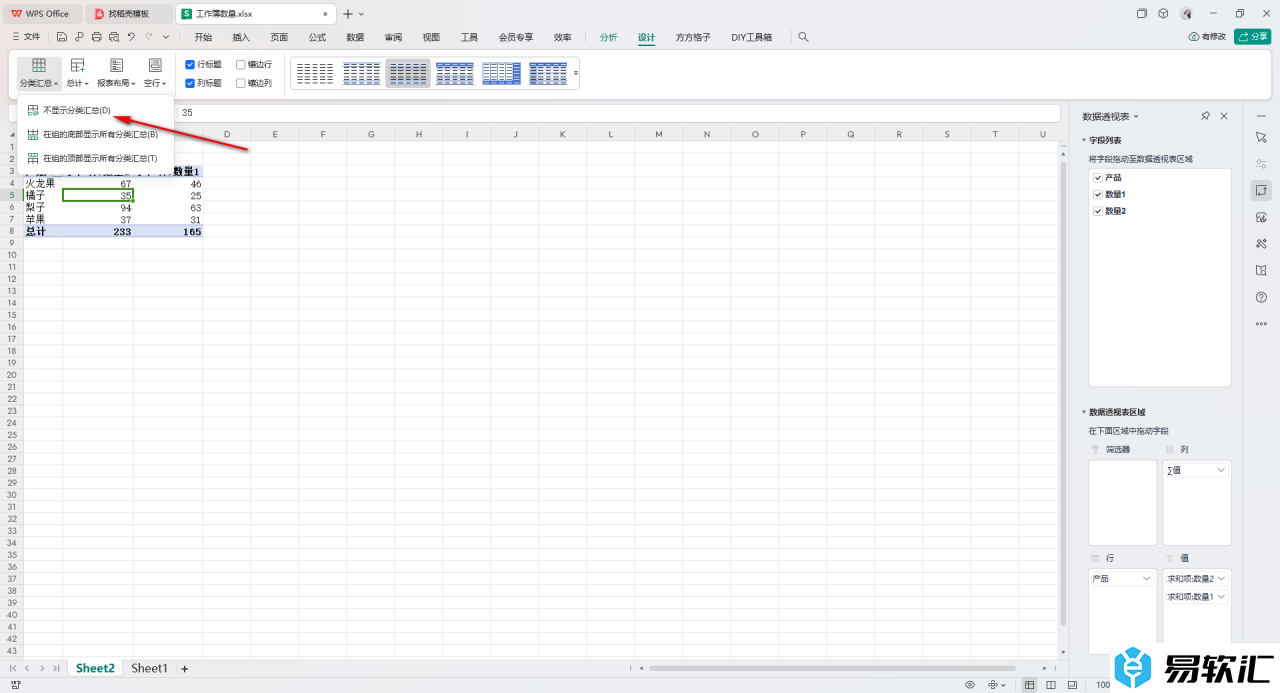Click the eye reading-mode icon in status bar

click(970, 685)
